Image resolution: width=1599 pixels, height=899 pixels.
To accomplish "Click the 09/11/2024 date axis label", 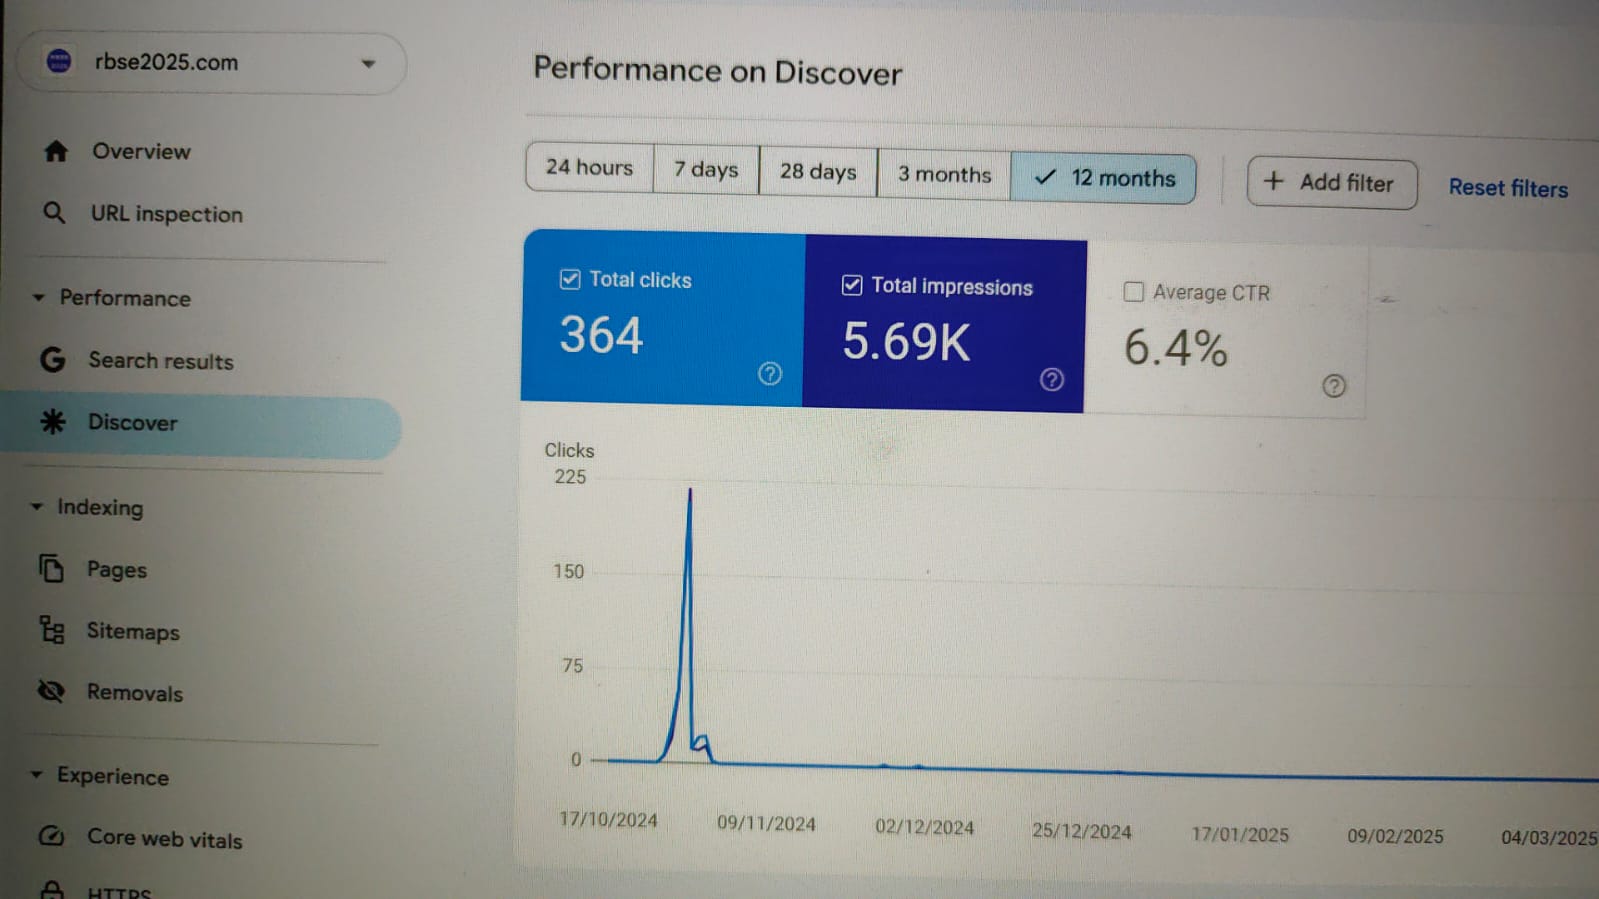I will (766, 823).
